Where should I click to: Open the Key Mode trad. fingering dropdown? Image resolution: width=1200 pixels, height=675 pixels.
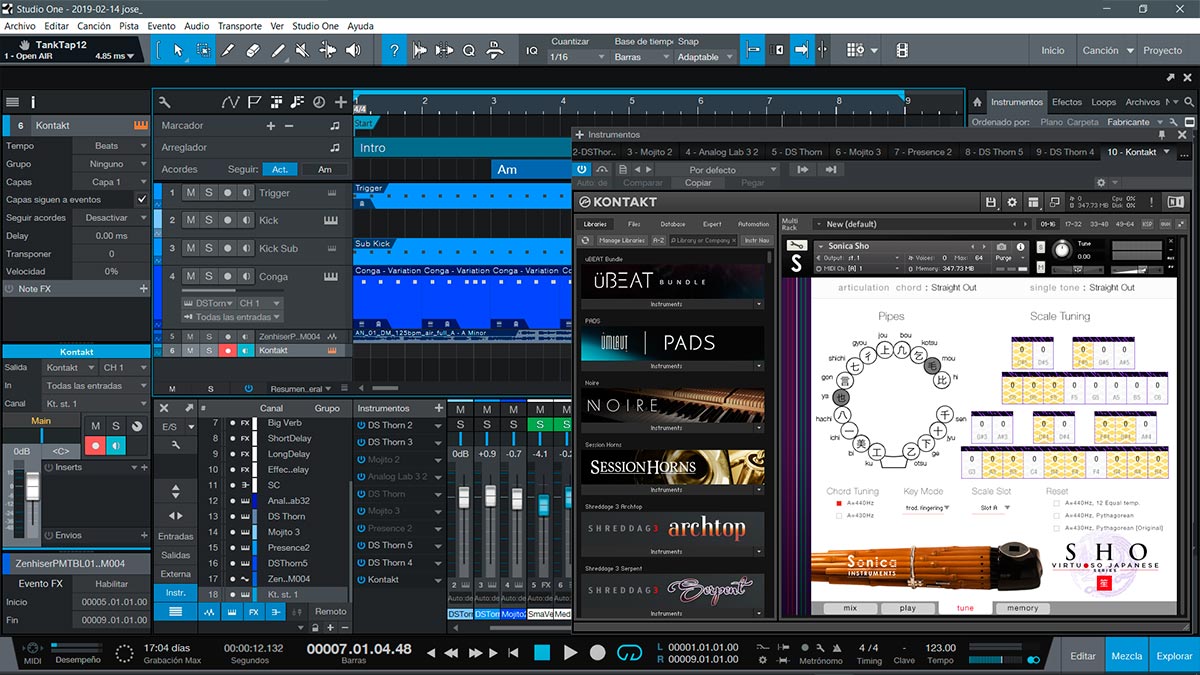(x=927, y=508)
